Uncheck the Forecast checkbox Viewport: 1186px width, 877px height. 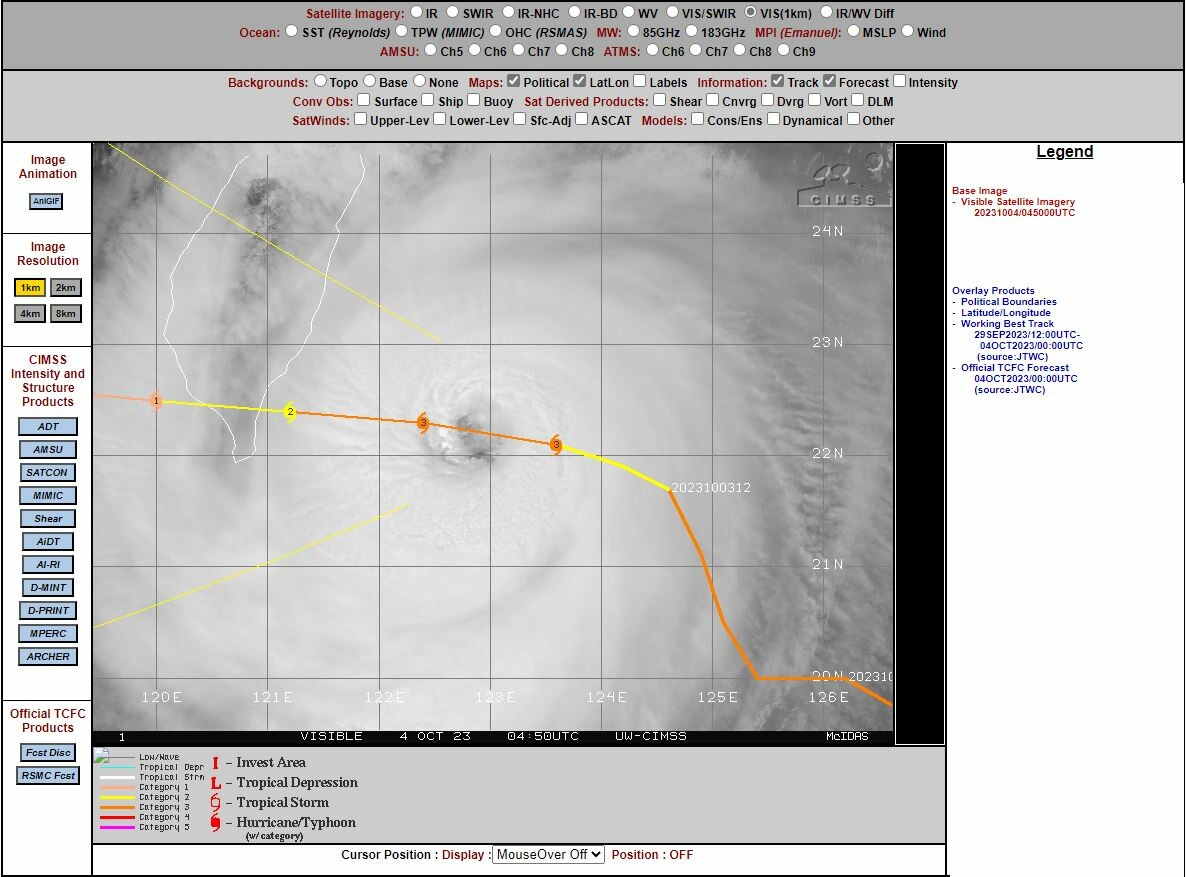coord(829,81)
